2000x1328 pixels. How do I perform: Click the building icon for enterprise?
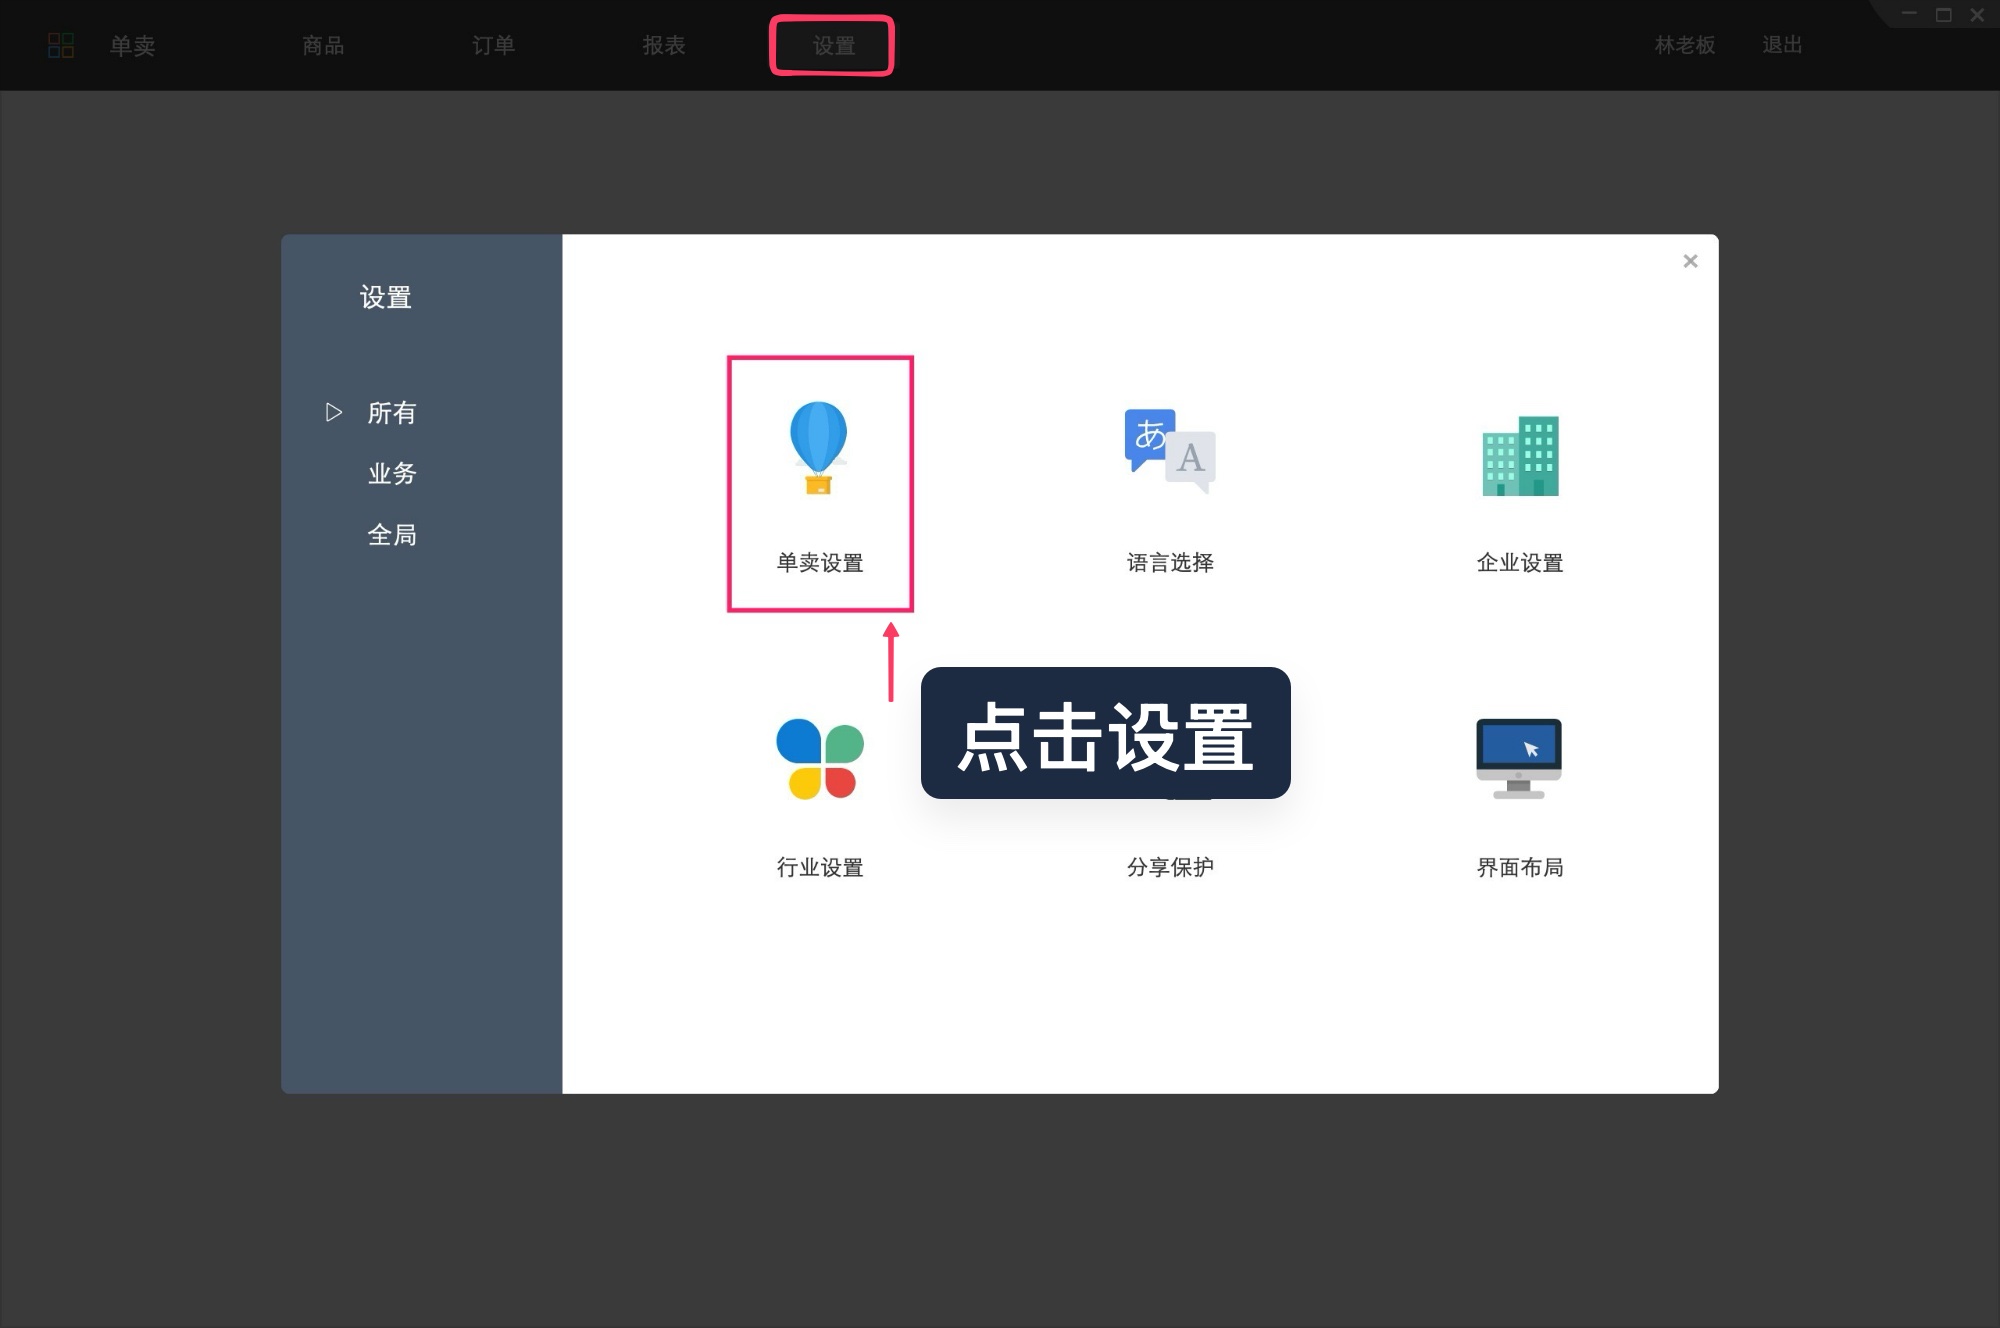tap(1519, 457)
